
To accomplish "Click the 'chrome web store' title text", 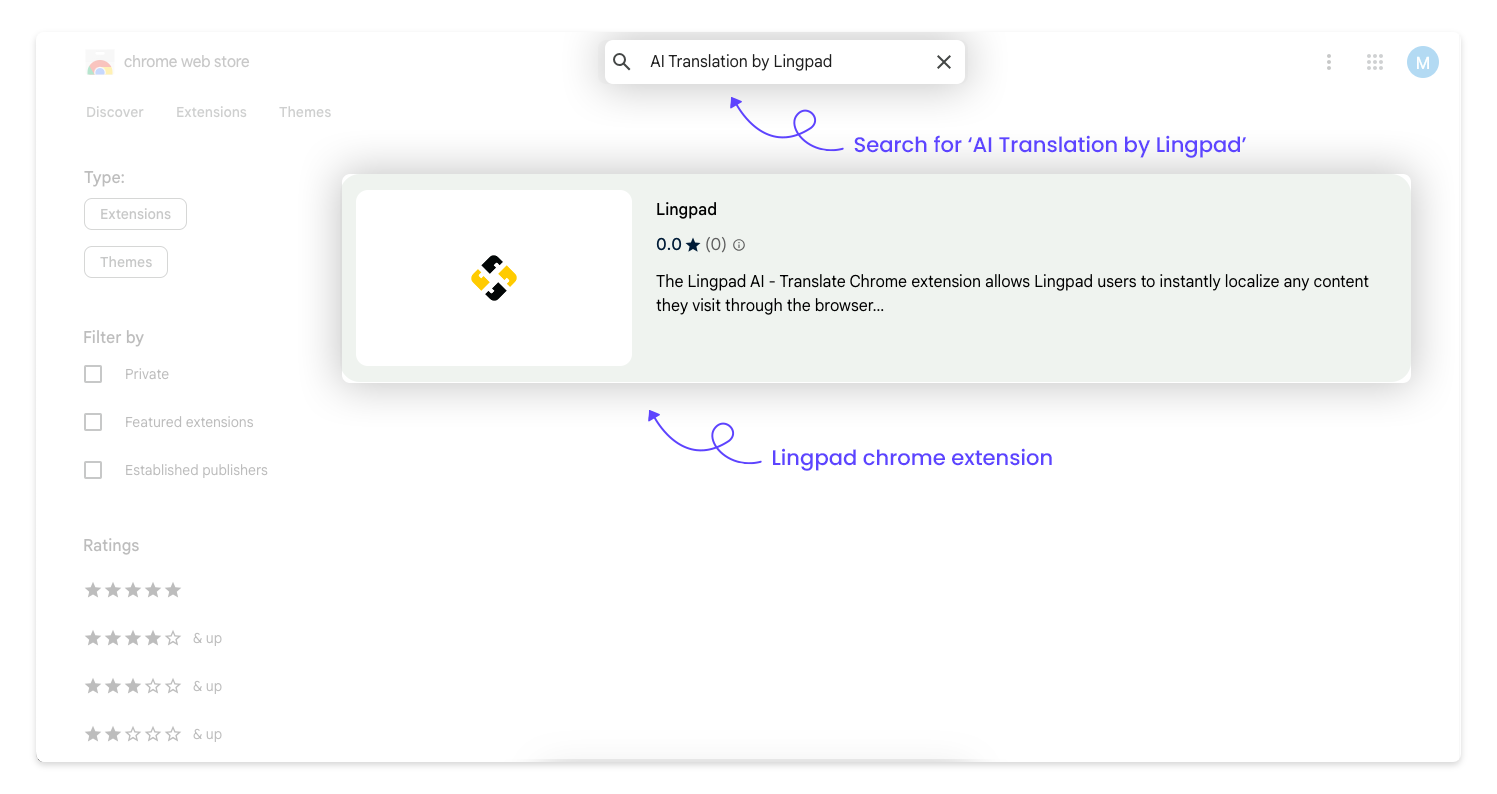I will (187, 62).
